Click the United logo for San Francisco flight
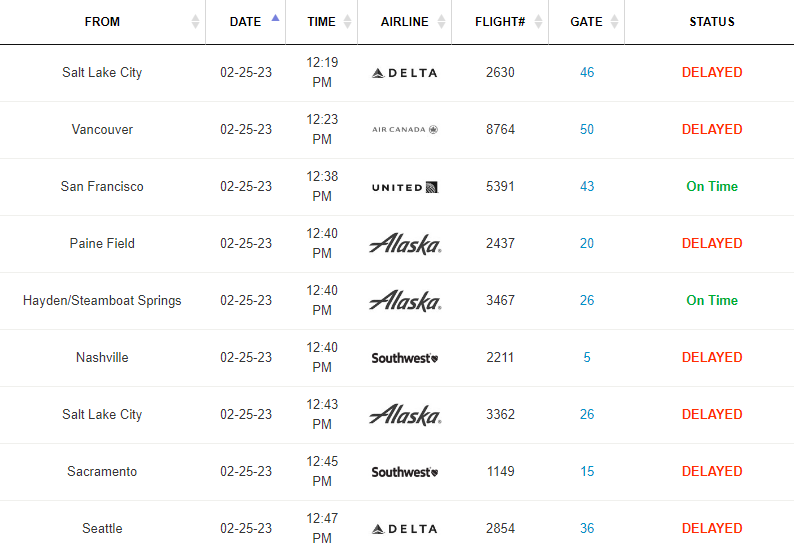Screen dimensions: 794x545 [x=404, y=187]
